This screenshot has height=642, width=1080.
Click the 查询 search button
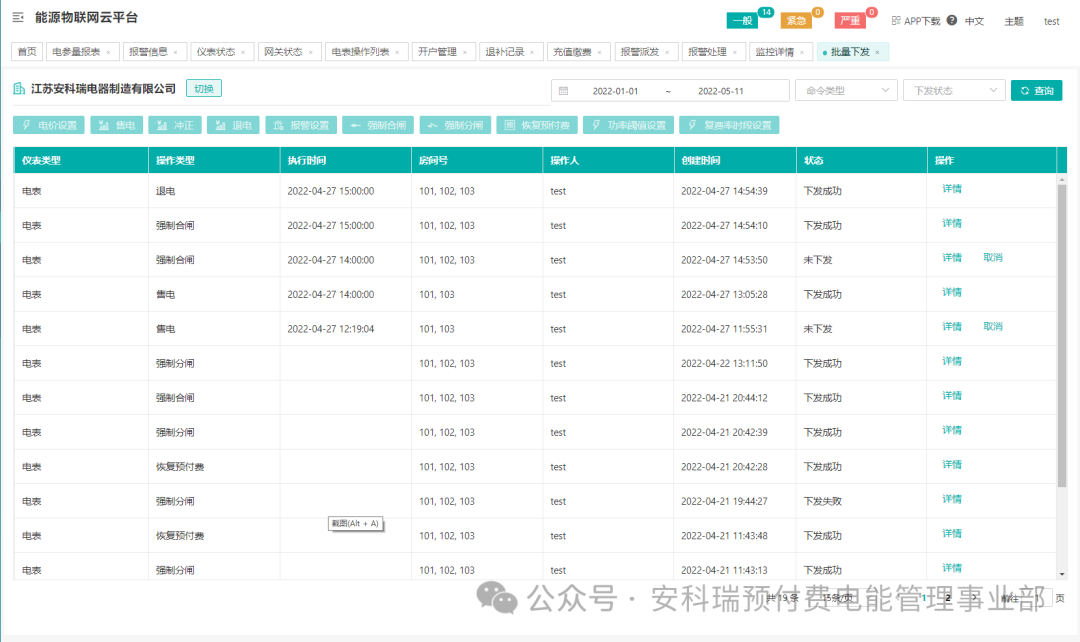pos(1037,90)
